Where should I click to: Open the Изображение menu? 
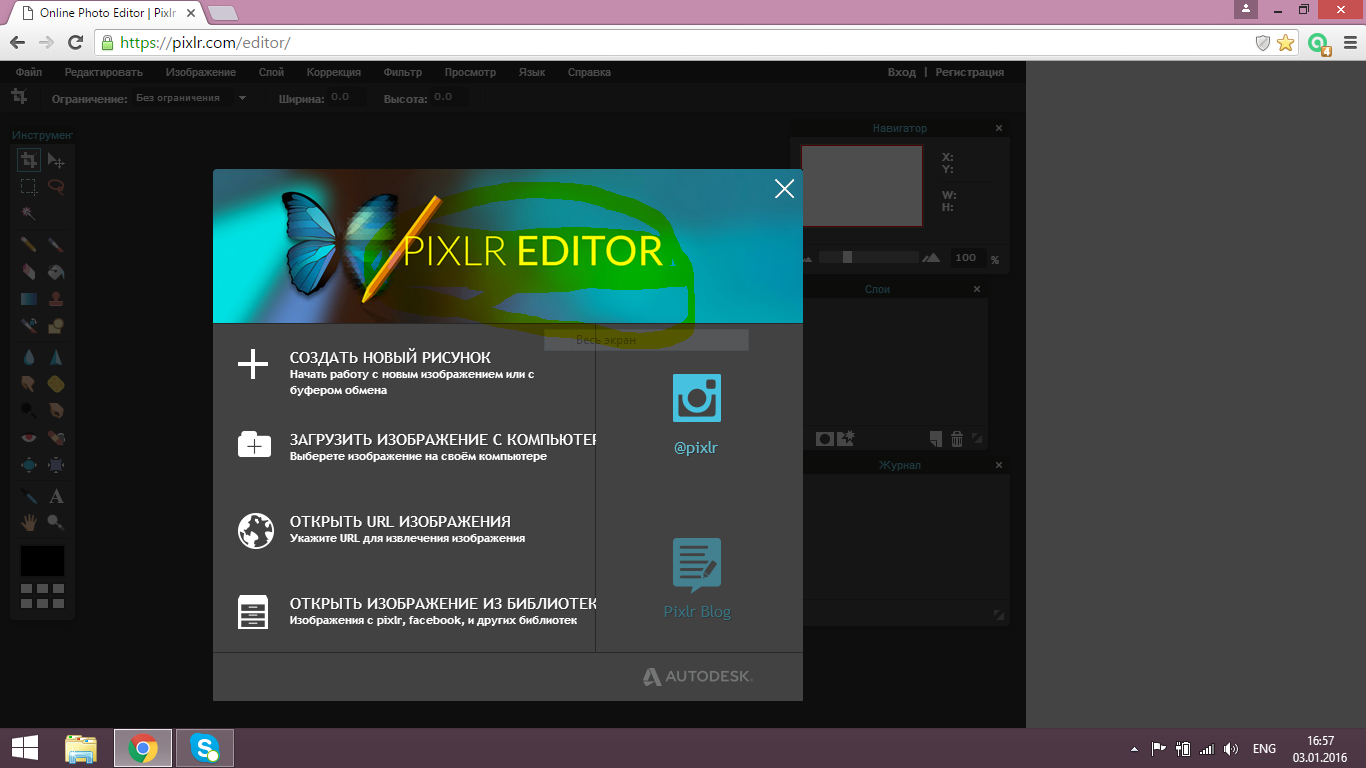201,72
